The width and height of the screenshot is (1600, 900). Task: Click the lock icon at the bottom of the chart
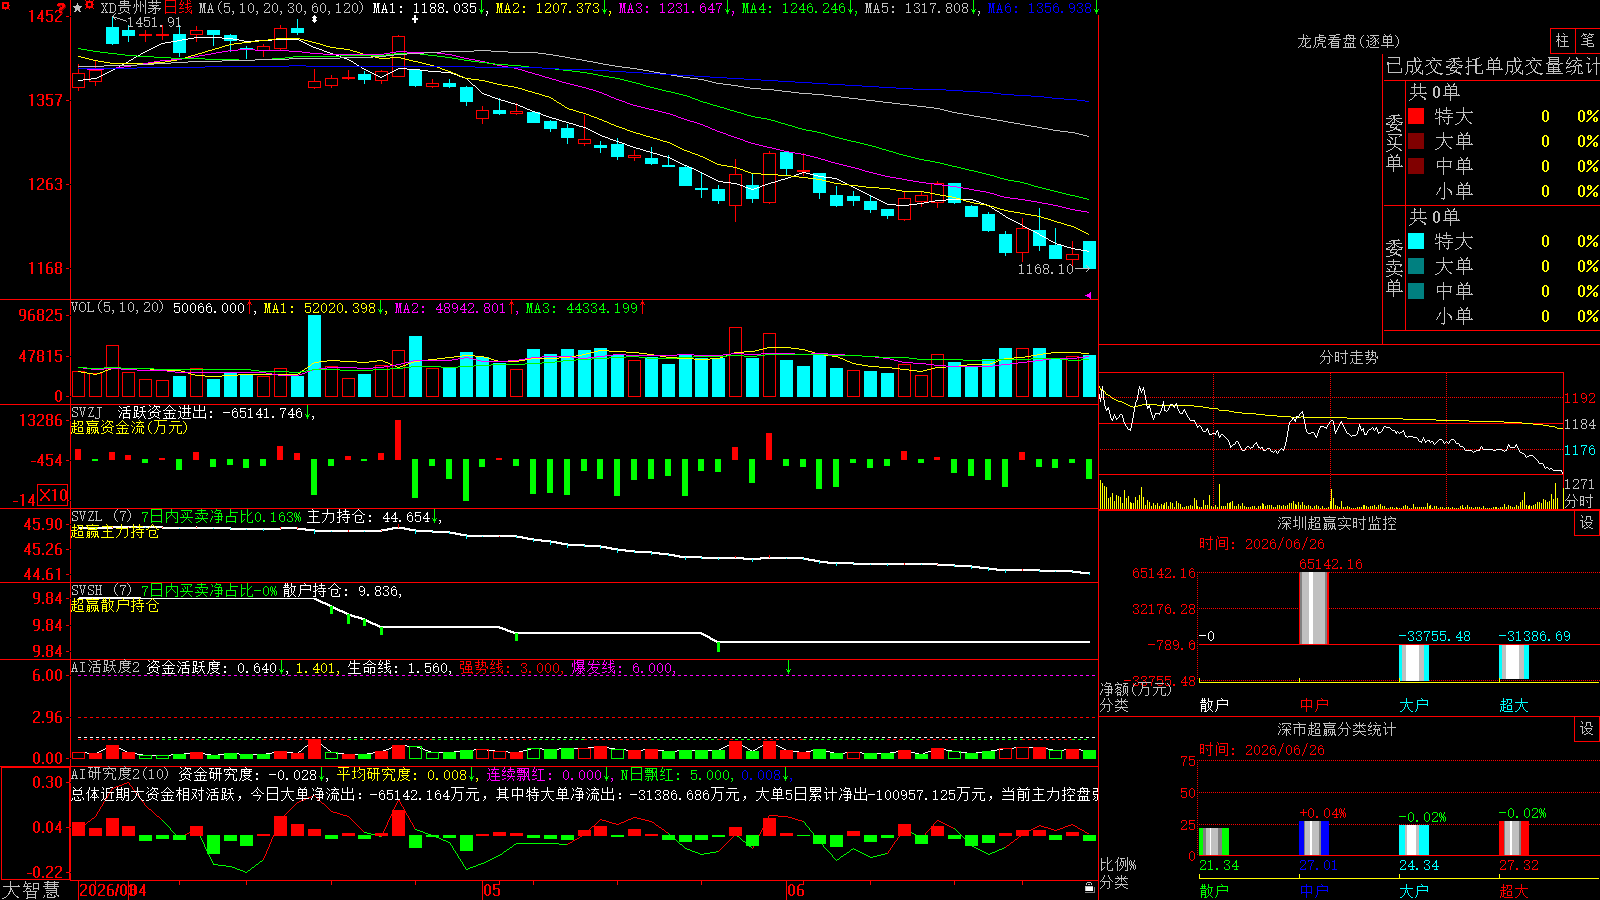click(1089, 887)
